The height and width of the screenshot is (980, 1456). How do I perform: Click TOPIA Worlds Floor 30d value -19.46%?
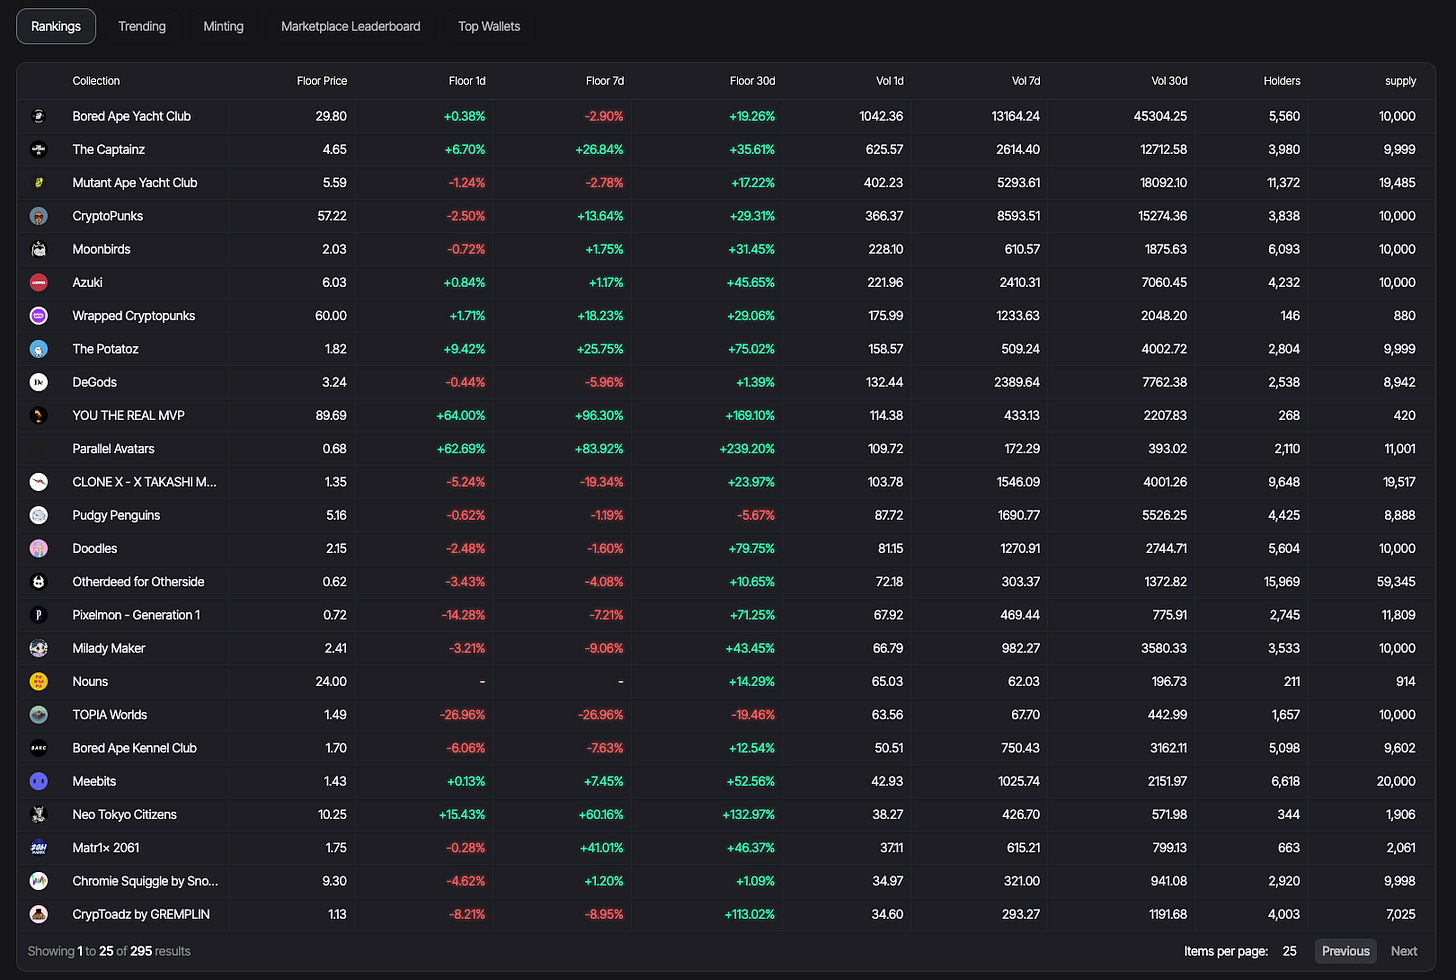point(753,715)
